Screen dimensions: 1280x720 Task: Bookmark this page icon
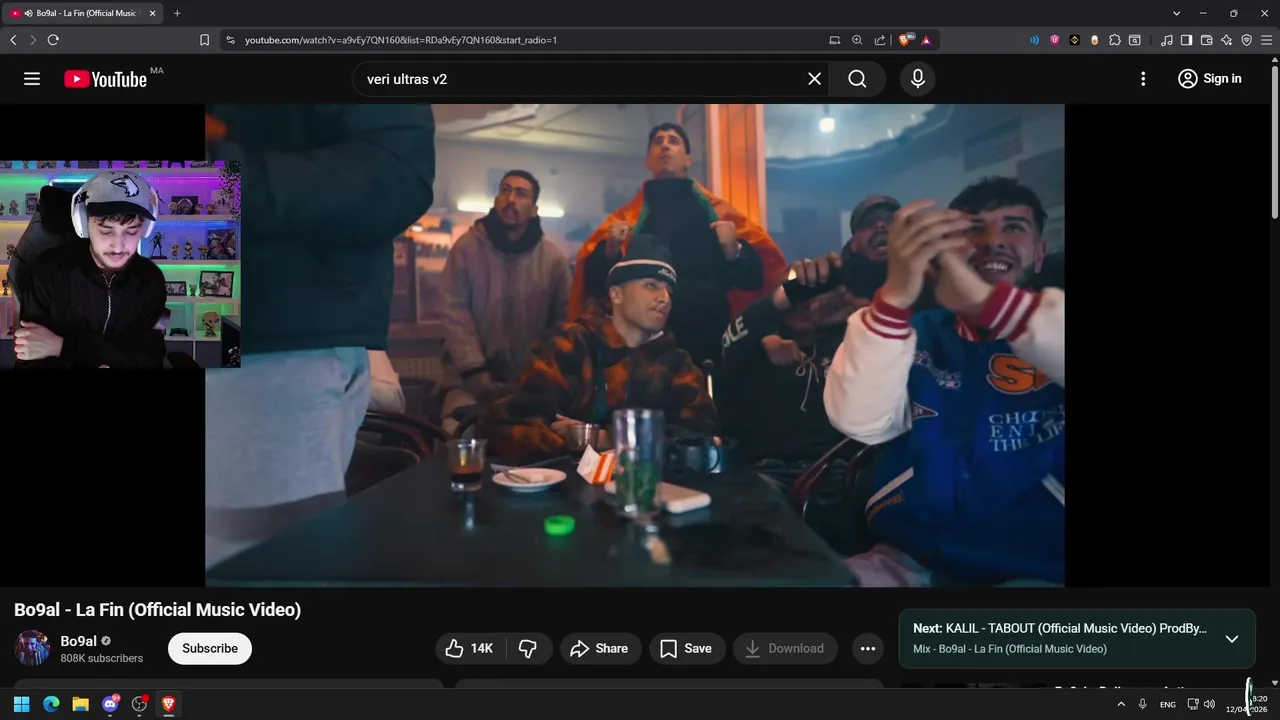pos(204,40)
